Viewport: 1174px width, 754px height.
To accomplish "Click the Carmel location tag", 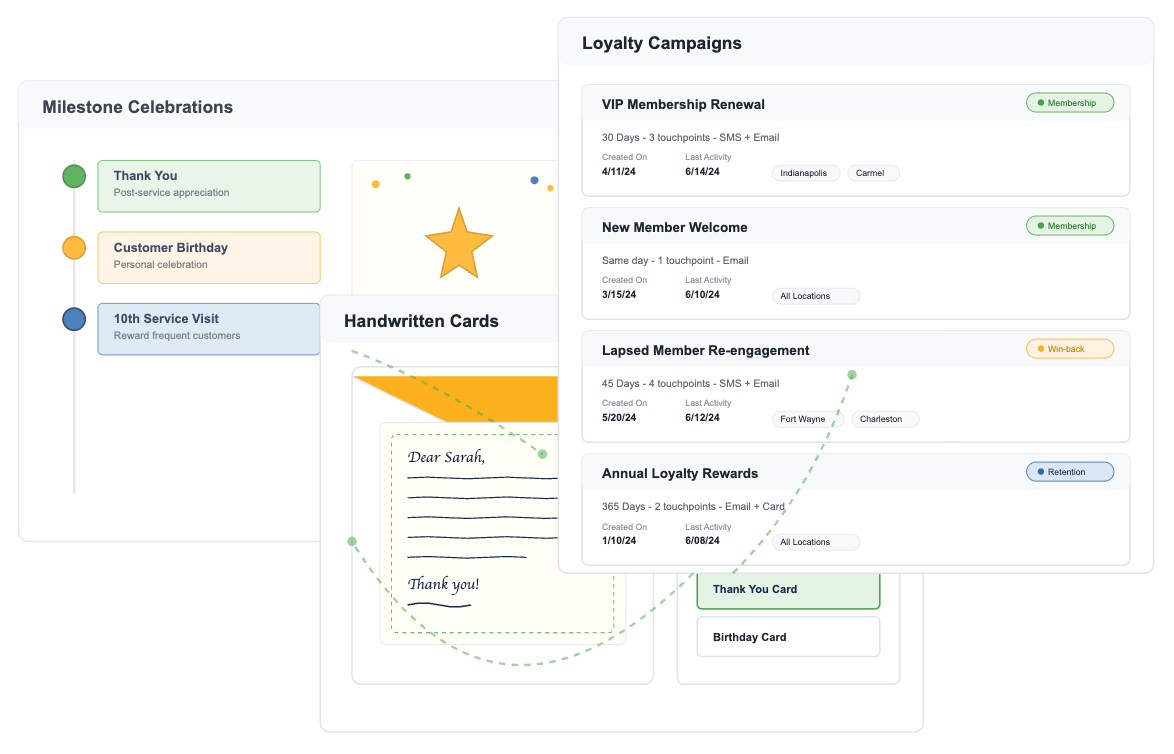I will point(873,173).
